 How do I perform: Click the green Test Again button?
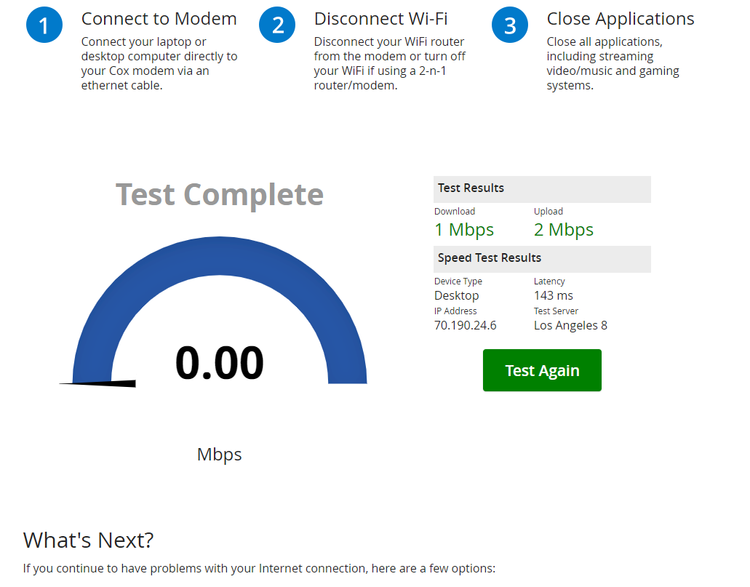[542, 370]
